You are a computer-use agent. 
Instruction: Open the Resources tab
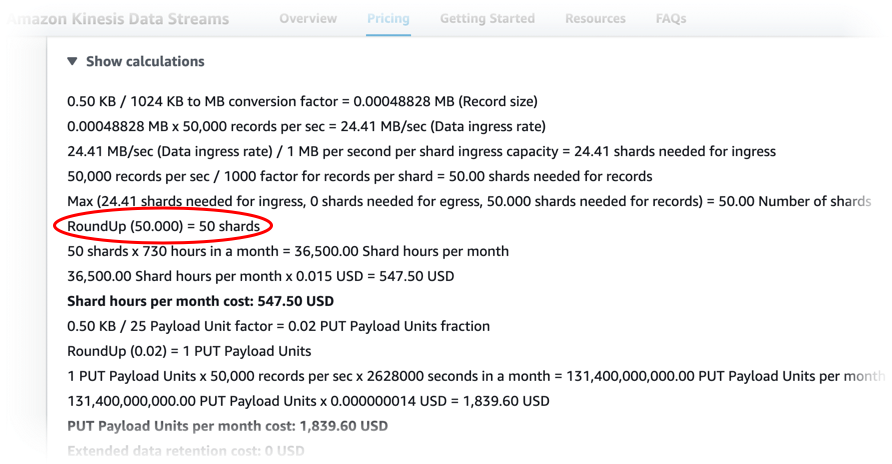[x=595, y=19]
